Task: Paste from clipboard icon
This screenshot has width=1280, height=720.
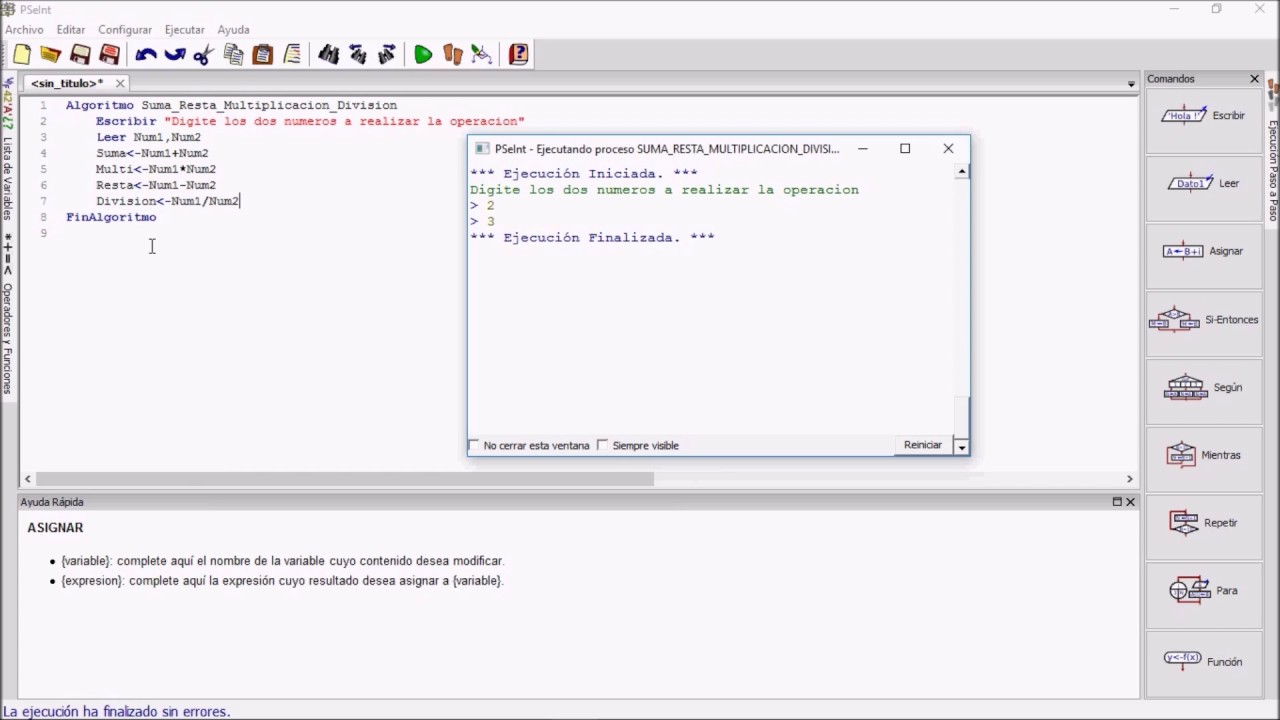Action: click(x=263, y=54)
